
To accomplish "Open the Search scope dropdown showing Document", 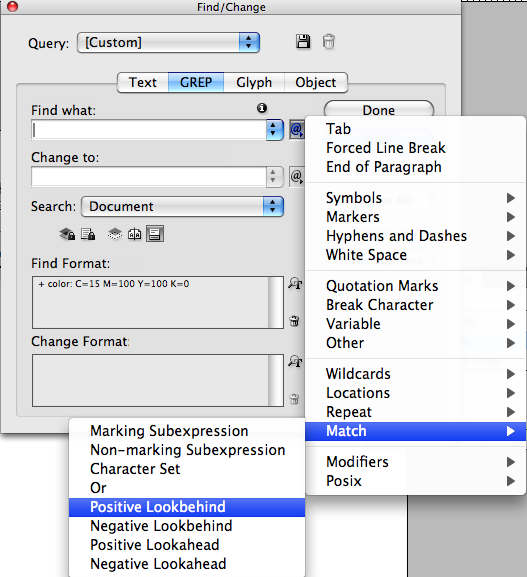I will click(x=183, y=206).
